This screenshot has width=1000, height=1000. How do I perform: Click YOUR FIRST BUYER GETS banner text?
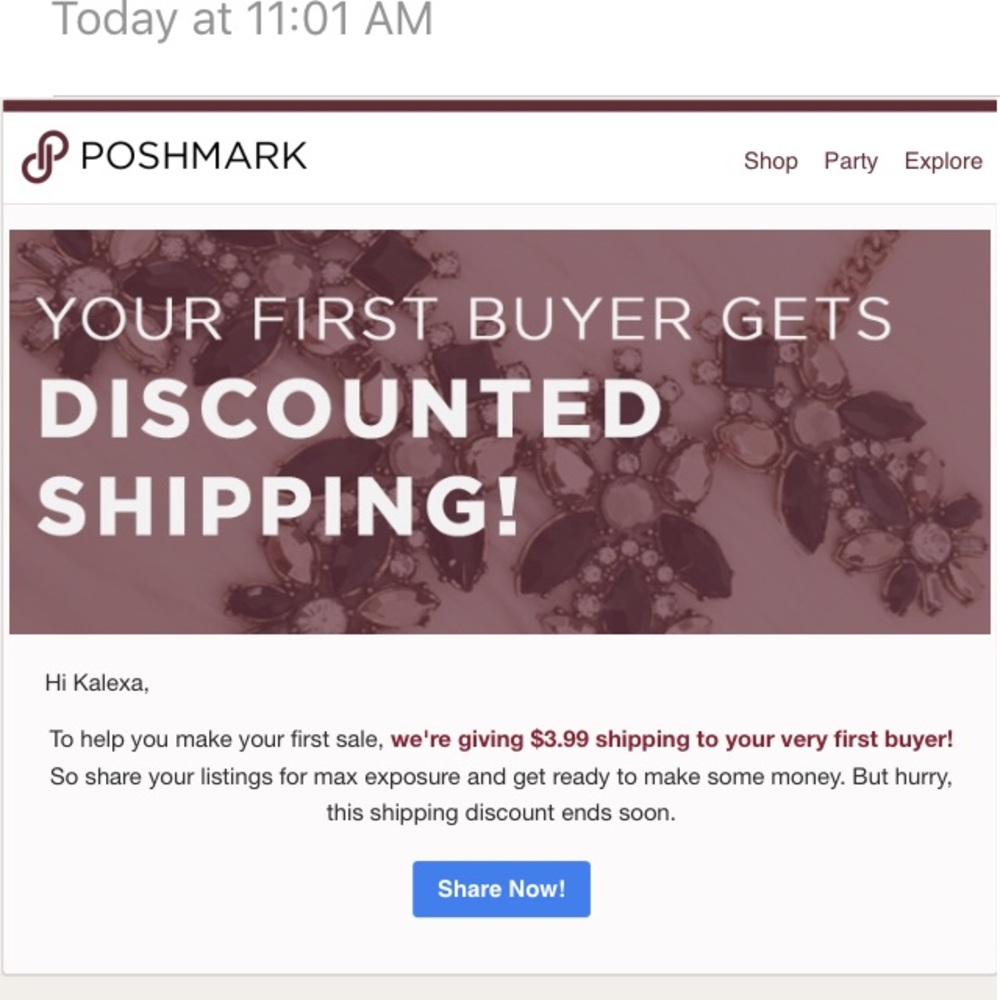coord(466,318)
